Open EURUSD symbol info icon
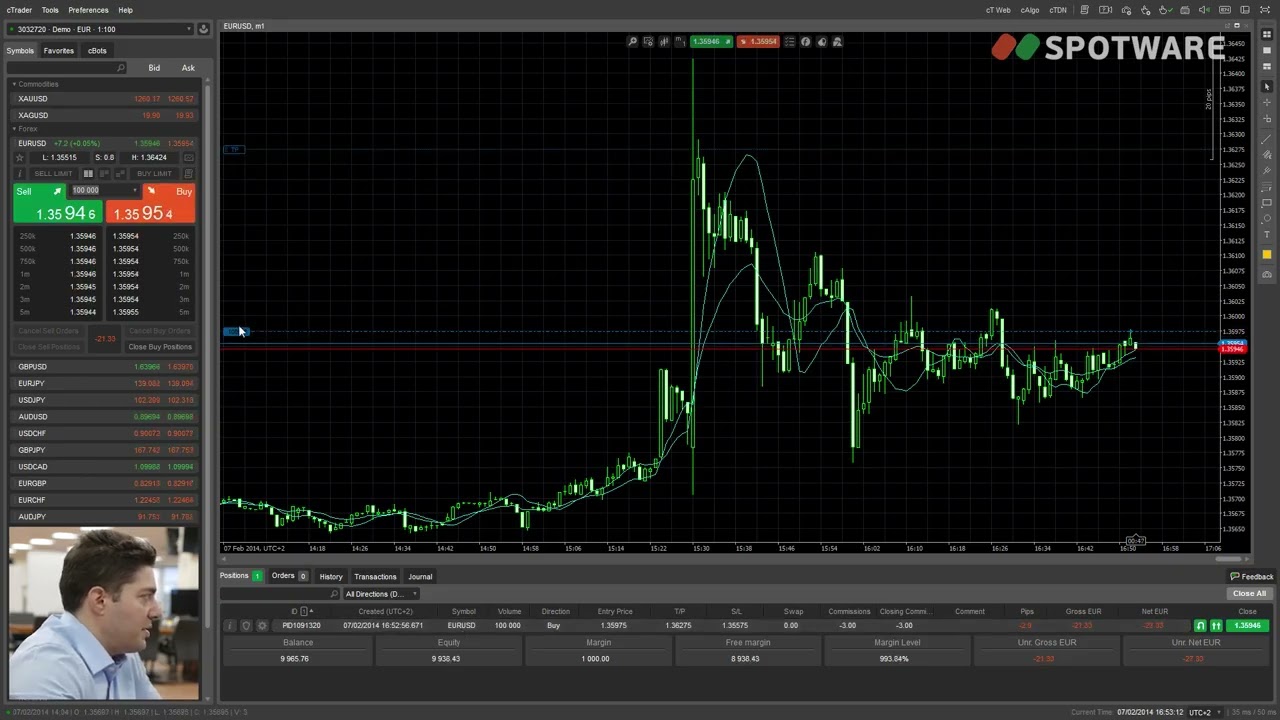The image size is (1280, 720). pos(19,174)
